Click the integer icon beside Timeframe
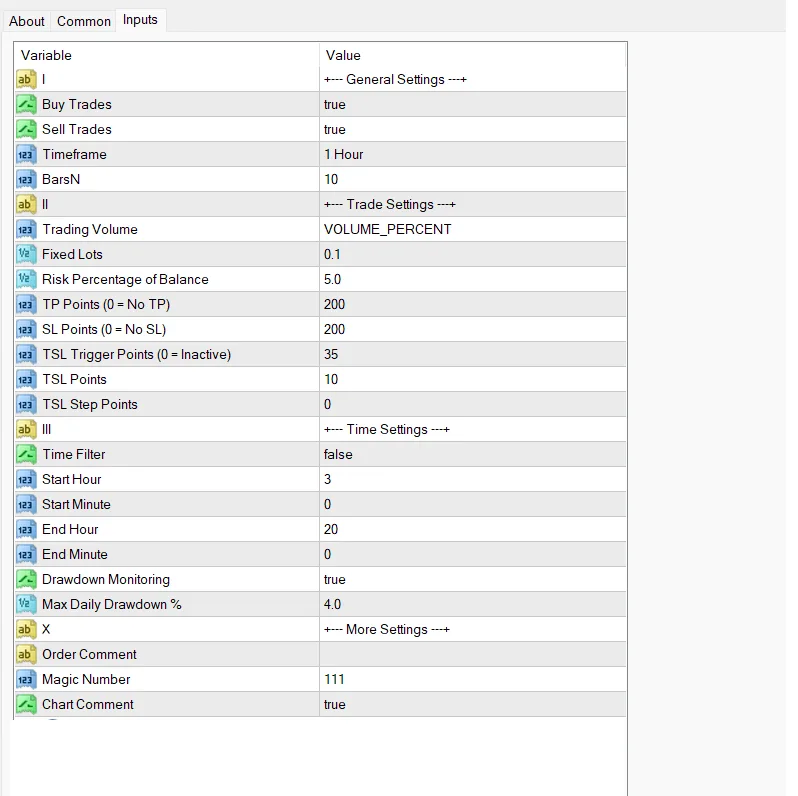Viewport: 798px width, 796px height. click(27, 155)
